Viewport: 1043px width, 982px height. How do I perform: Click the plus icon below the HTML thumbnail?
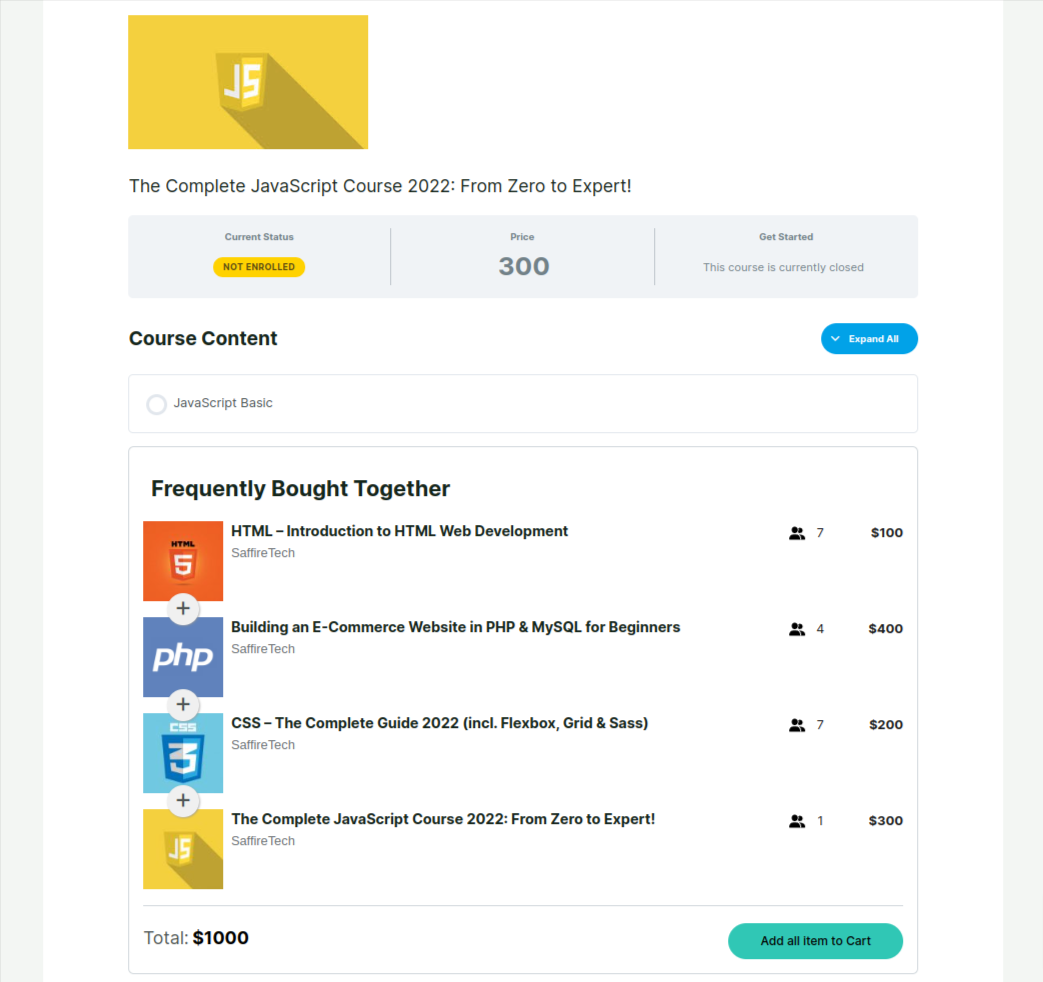[x=183, y=608]
